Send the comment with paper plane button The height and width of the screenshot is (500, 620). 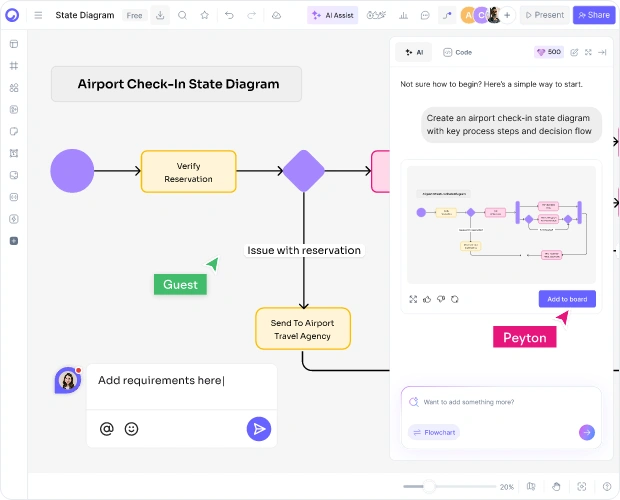(x=259, y=429)
